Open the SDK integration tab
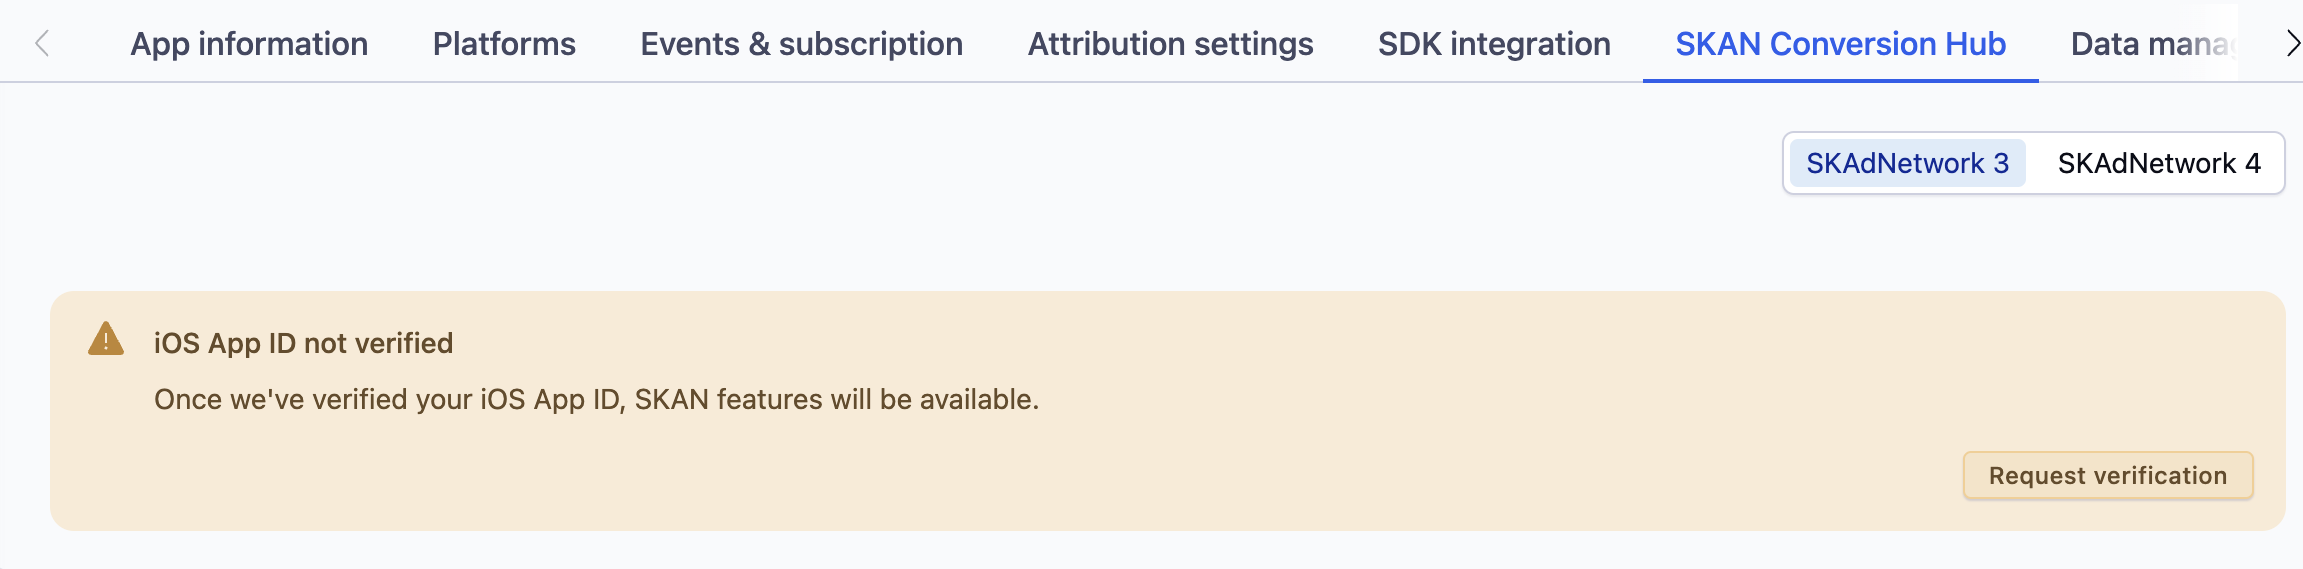This screenshot has height=569, width=2303. coord(1494,43)
